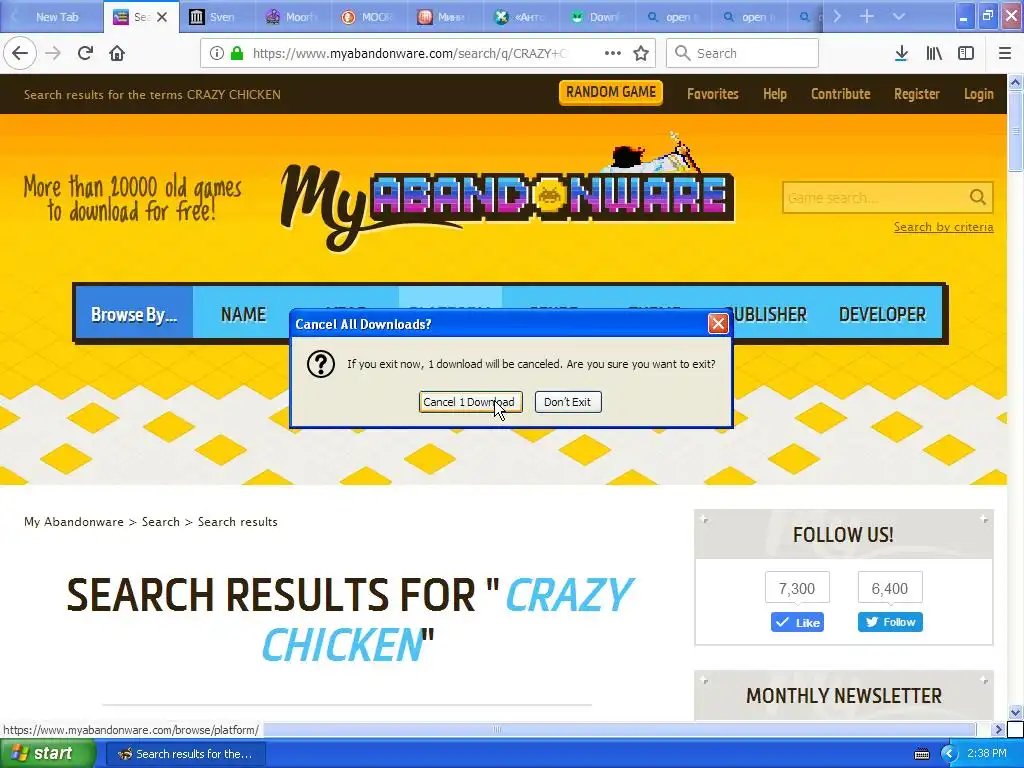
Task: Click My Abandonware breadcrumb link
Action: coord(74,522)
